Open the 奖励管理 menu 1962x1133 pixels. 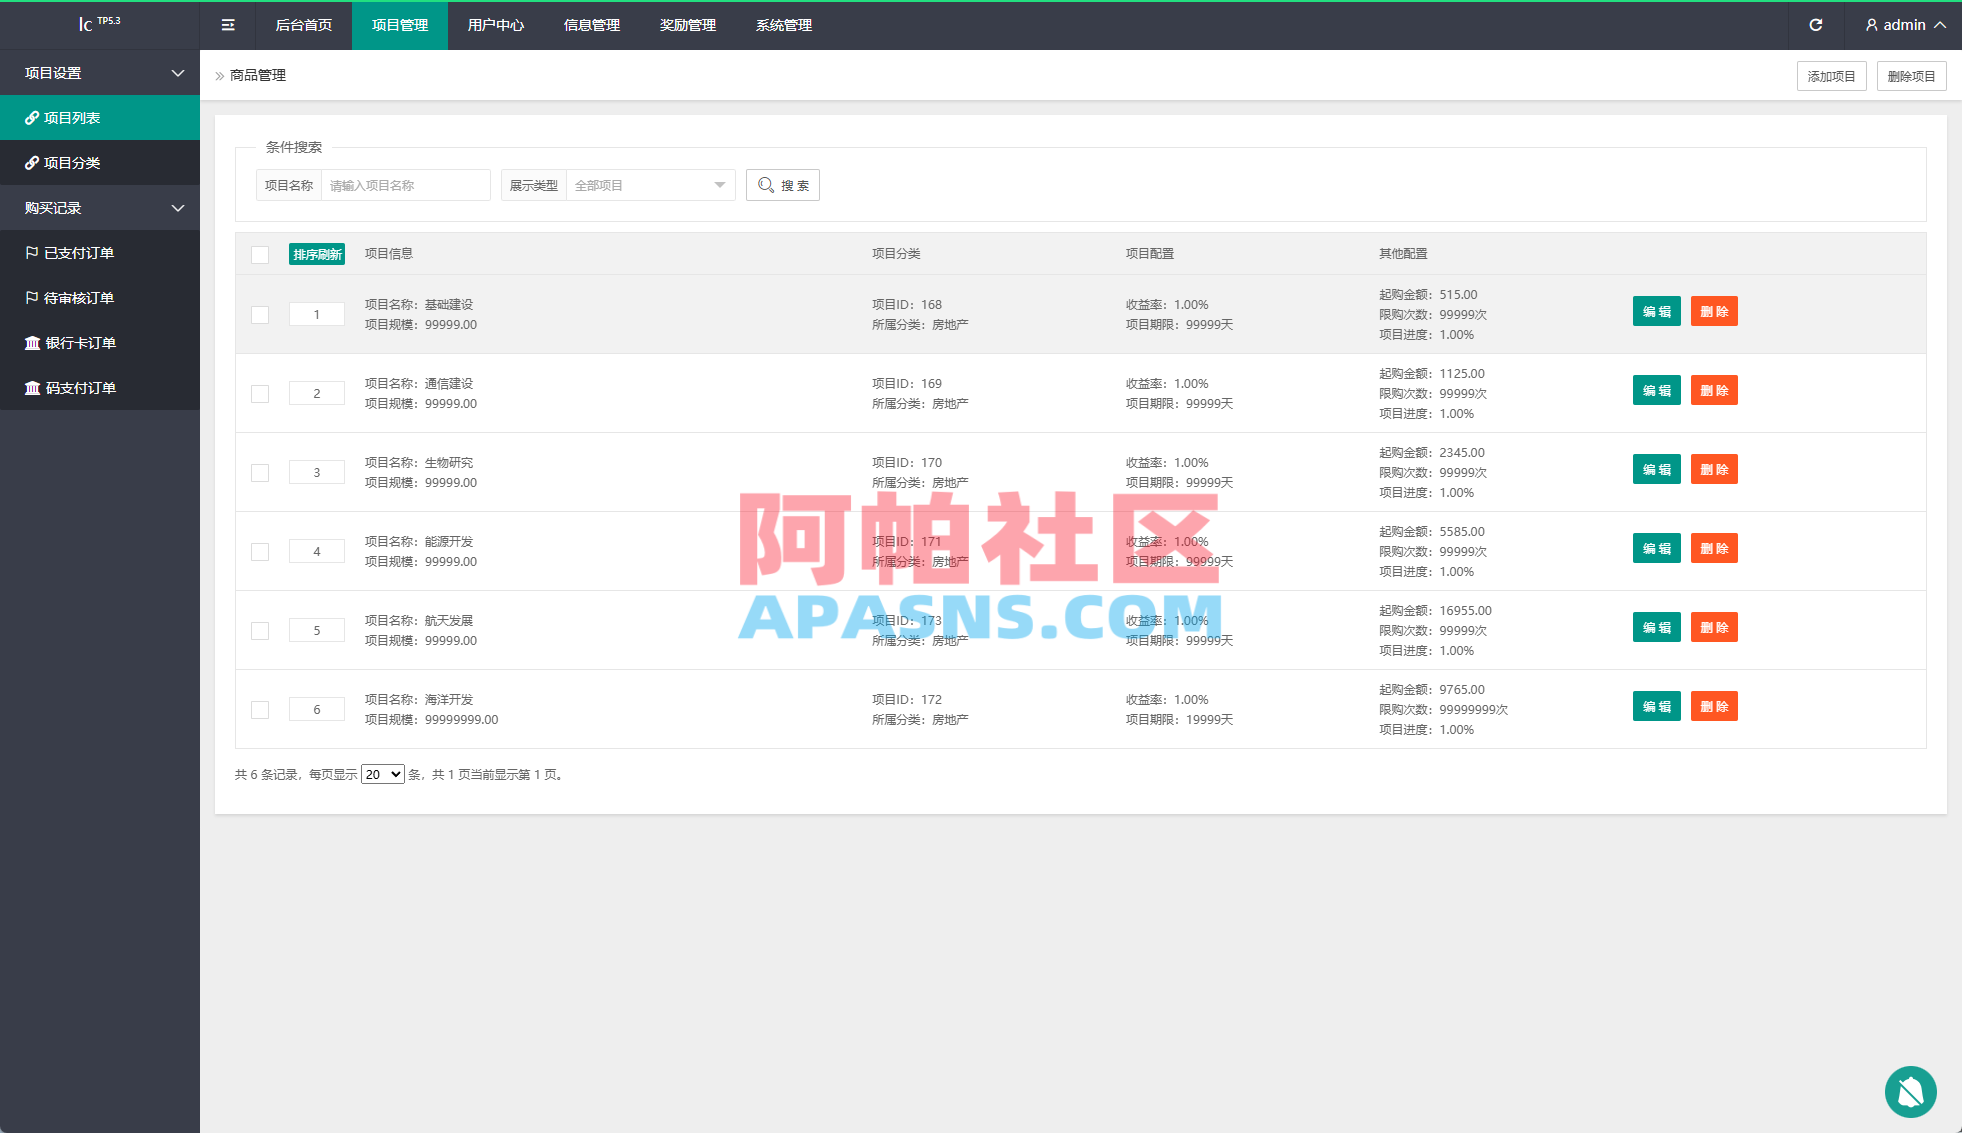click(x=687, y=25)
